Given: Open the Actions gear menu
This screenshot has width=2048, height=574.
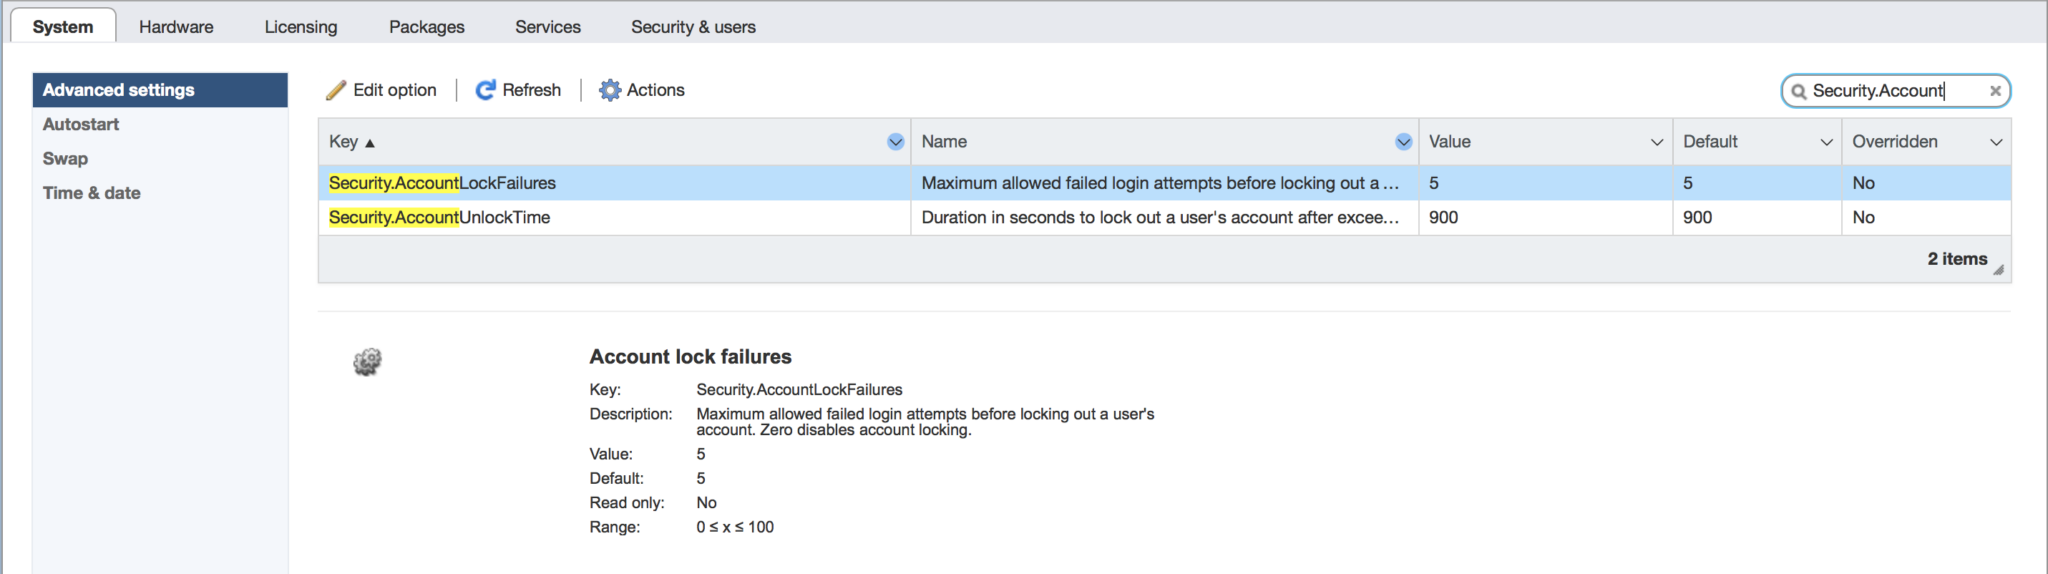Looking at the screenshot, I should pos(610,91).
